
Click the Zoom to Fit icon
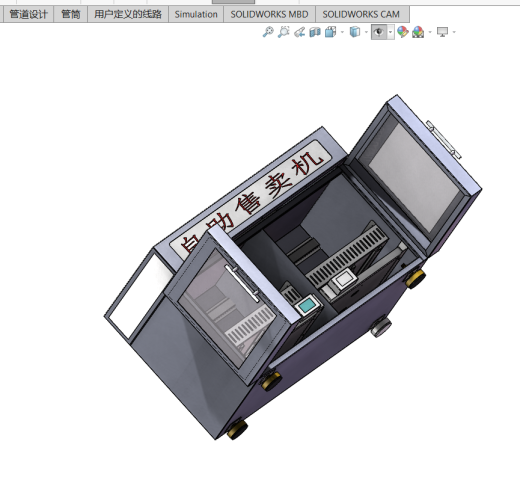pyautogui.click(x=268, y=32)
